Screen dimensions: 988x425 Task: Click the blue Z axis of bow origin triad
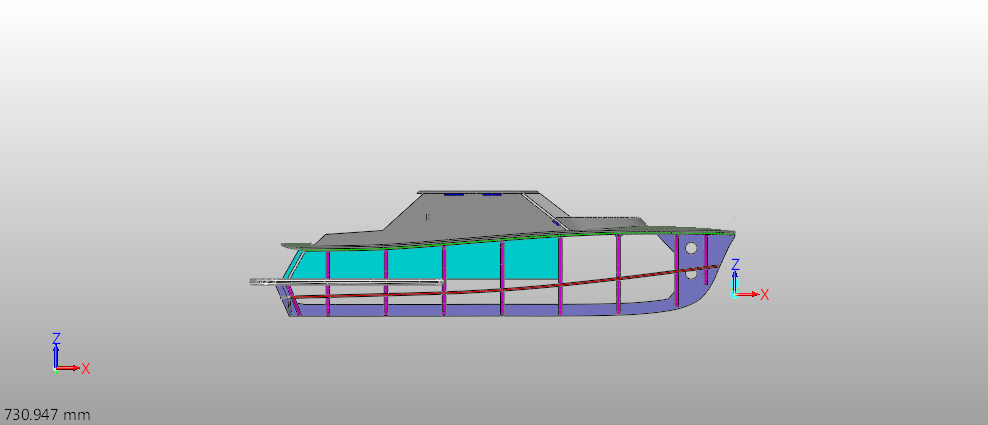[x=735, y=281]
